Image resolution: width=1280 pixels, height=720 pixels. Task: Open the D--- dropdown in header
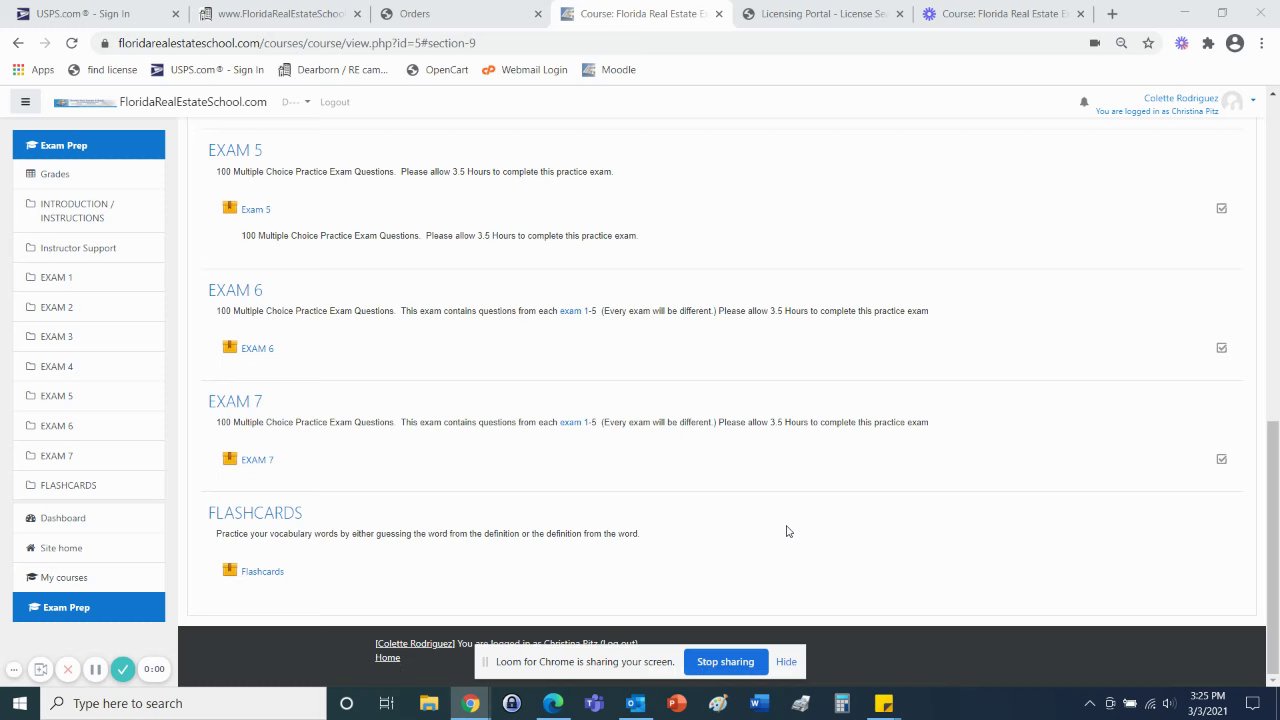295,102
